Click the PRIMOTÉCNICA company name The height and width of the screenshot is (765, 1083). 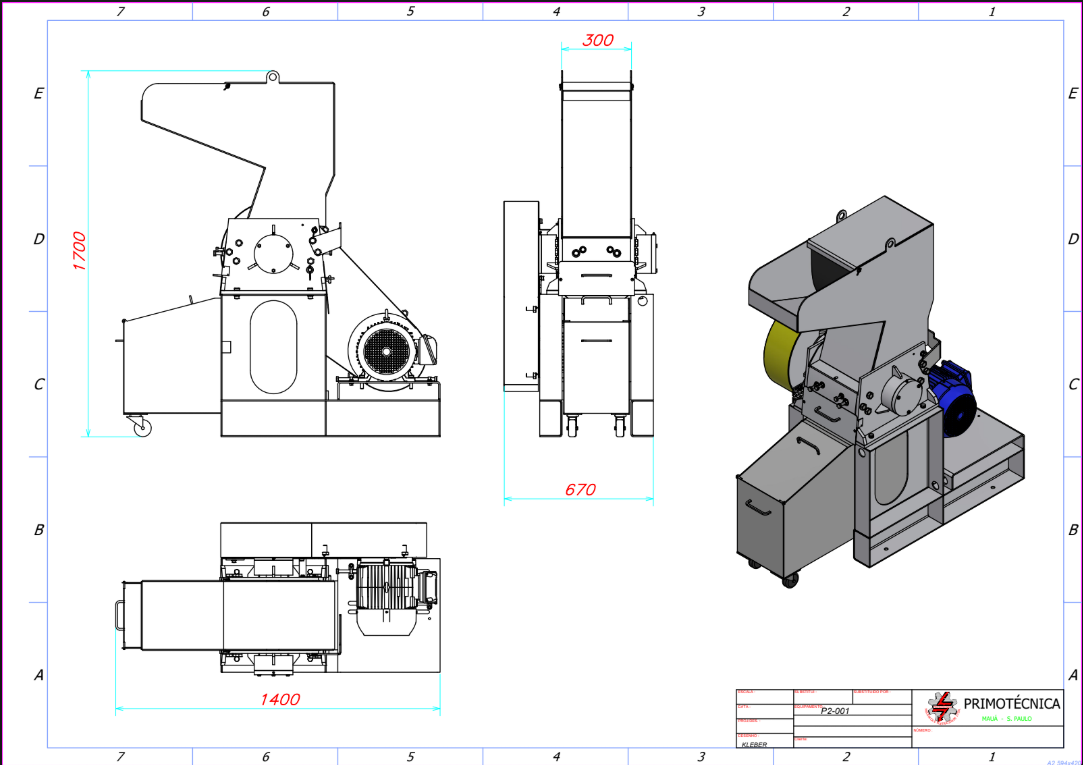1012,704
